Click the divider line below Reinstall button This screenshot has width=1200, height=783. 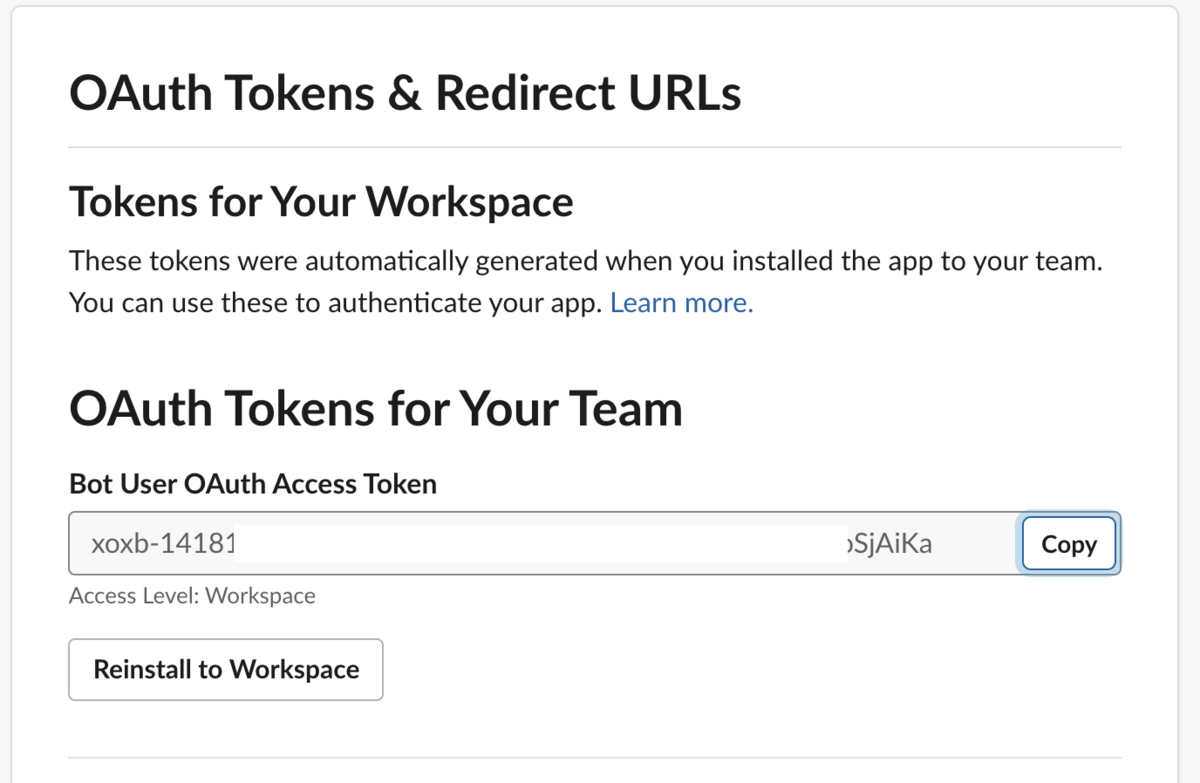595,757
